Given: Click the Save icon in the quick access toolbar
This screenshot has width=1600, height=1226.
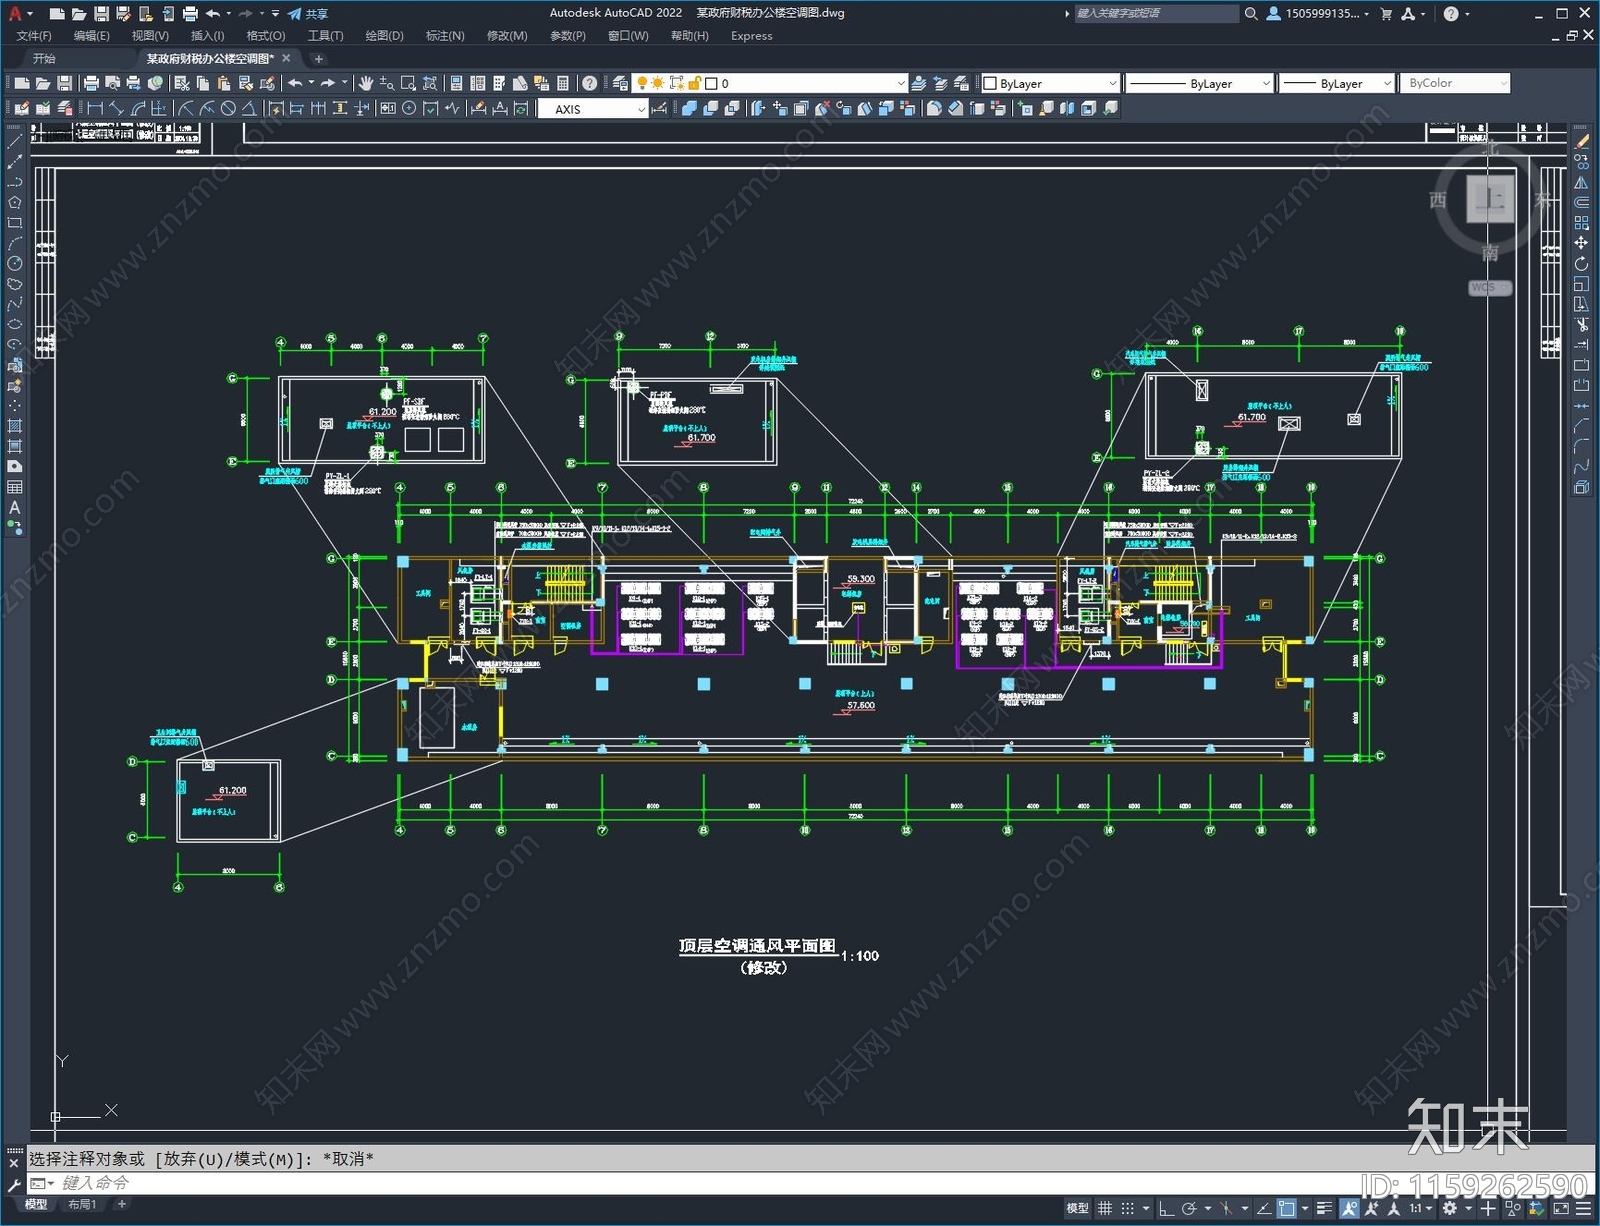Looking at the screenshot, I should (101, 14).
